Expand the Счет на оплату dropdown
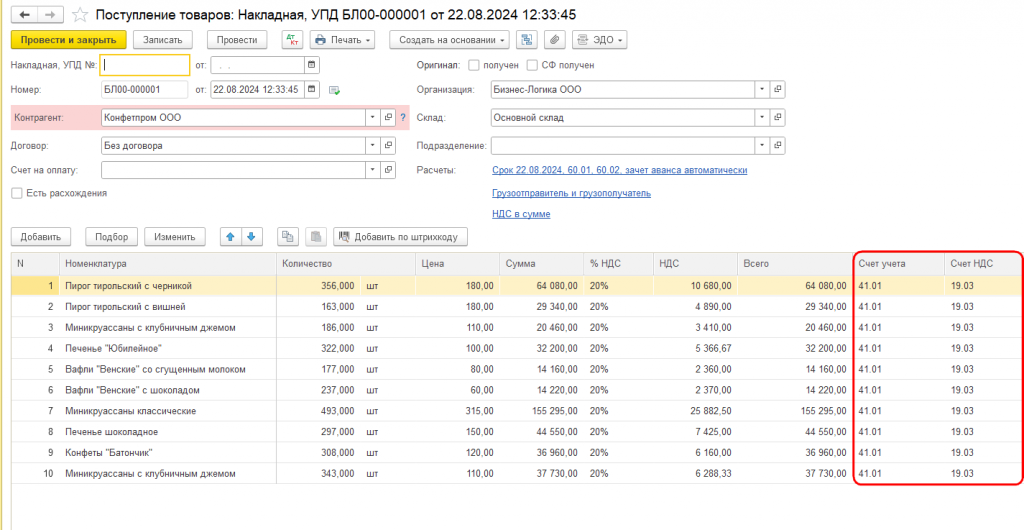Viewport: 1024px width, 530px height. tap(372, 170)
